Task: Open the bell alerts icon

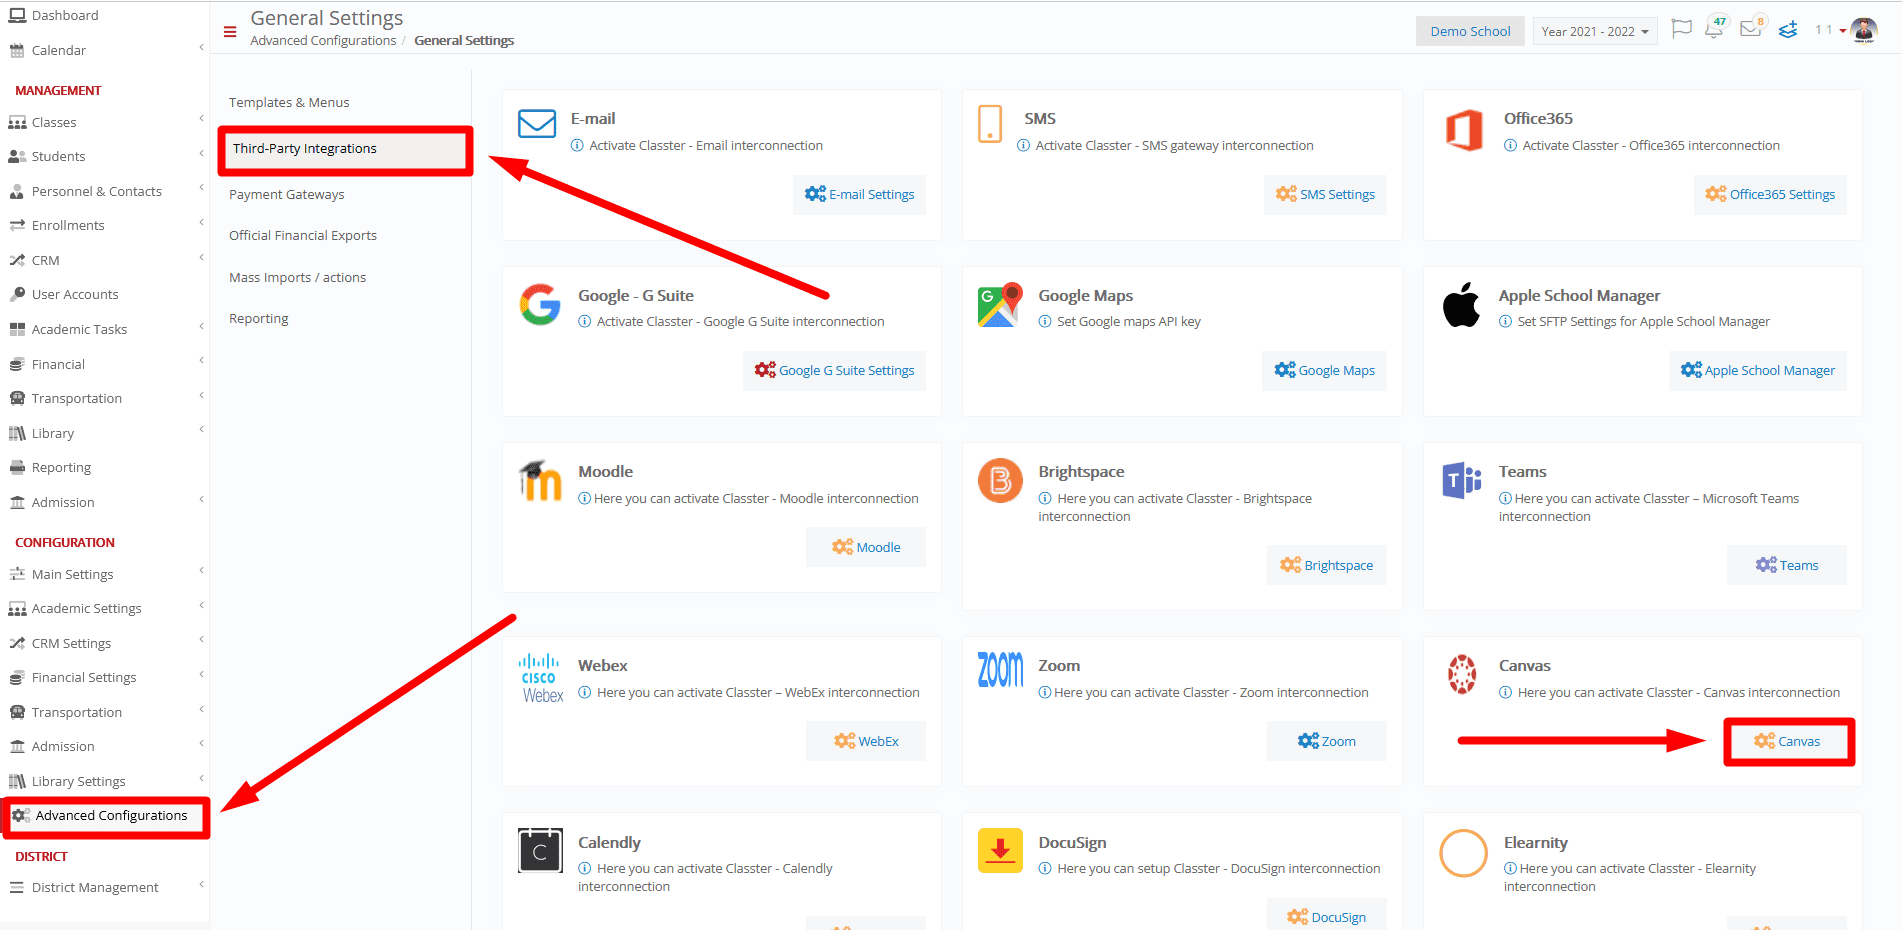Action: [1715, 28]
